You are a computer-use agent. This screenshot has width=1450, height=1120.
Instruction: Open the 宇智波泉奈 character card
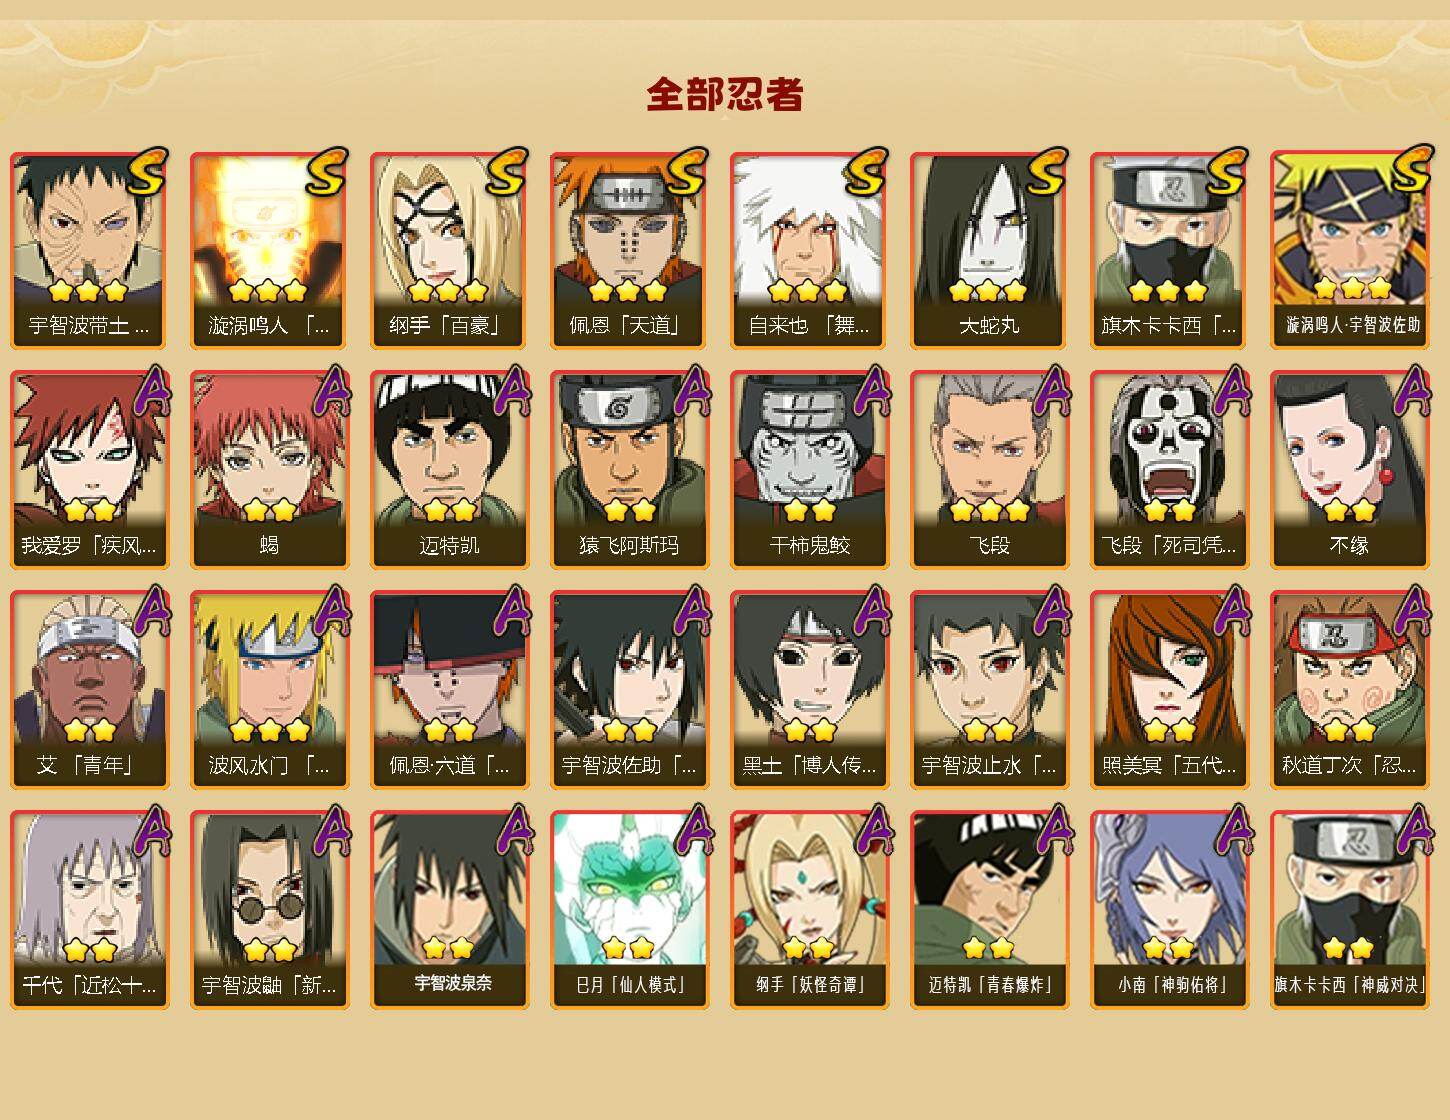[x=449, y=910]
